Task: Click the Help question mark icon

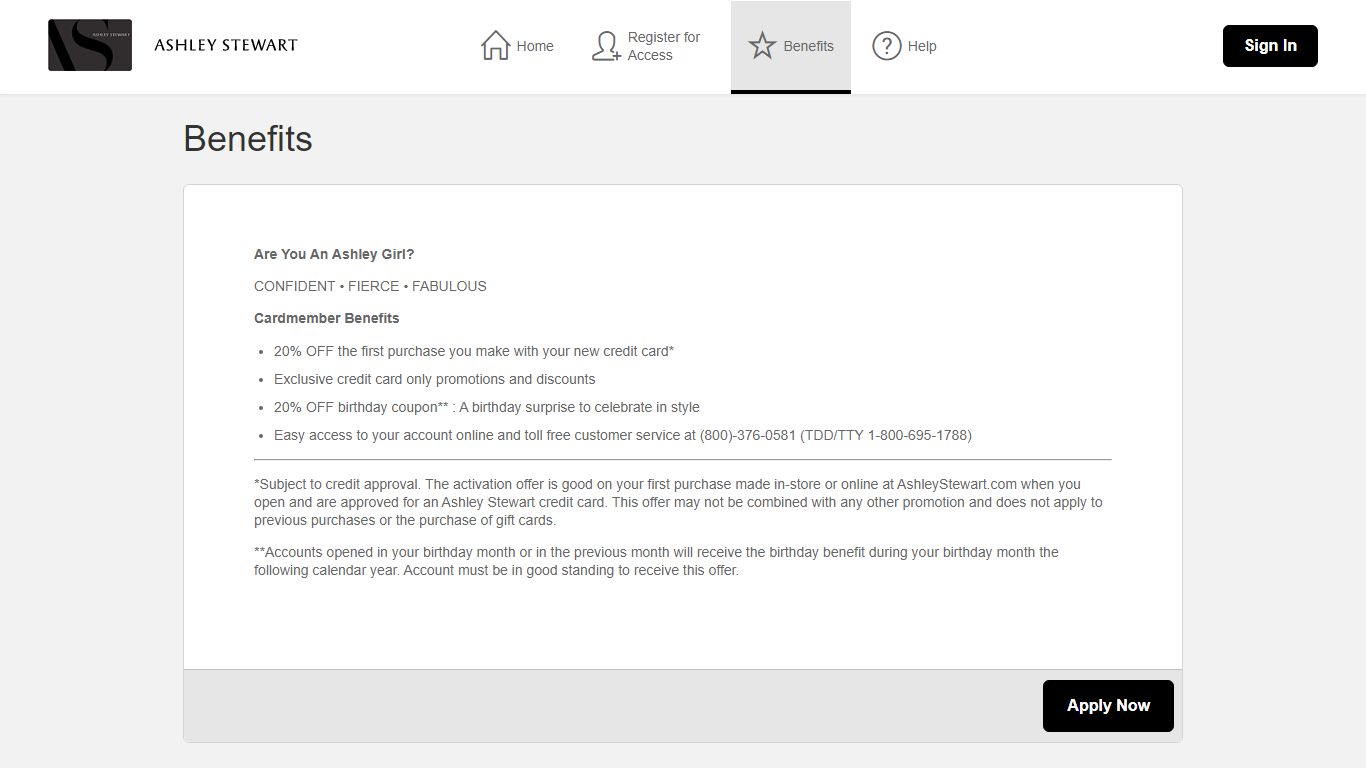Action: pos(886,46)
